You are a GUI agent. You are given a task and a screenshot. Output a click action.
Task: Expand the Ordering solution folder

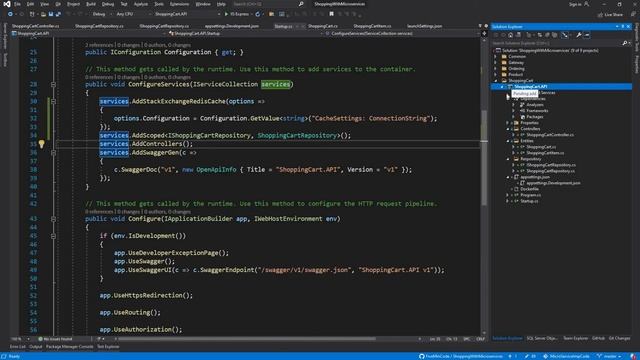pos(496,69)
